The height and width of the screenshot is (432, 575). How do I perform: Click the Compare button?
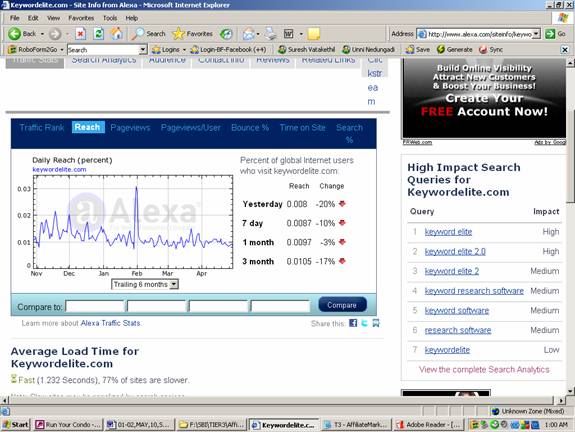342,305
